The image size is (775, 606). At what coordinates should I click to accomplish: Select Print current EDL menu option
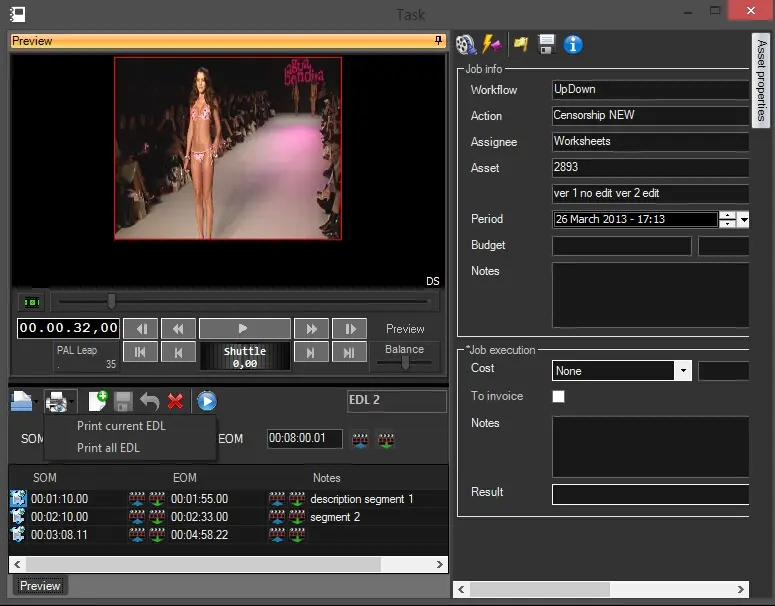click(121, 426)
